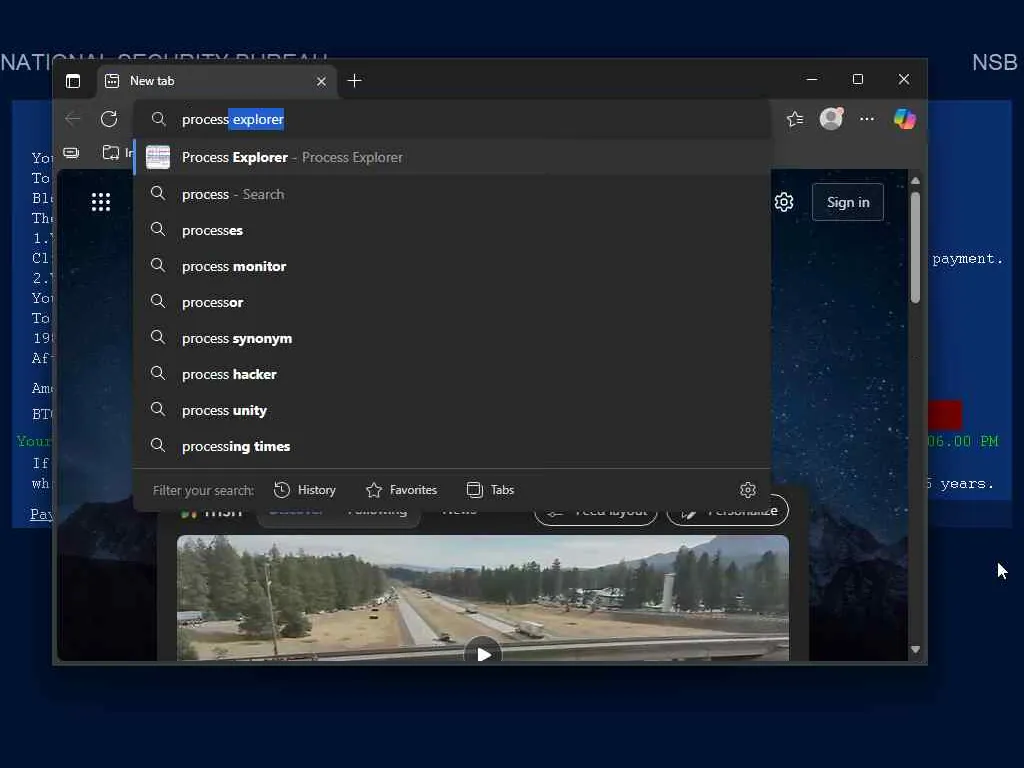Click the Process Explorer app thumbnail icon

pyautogui.click(x=158, y=157)
